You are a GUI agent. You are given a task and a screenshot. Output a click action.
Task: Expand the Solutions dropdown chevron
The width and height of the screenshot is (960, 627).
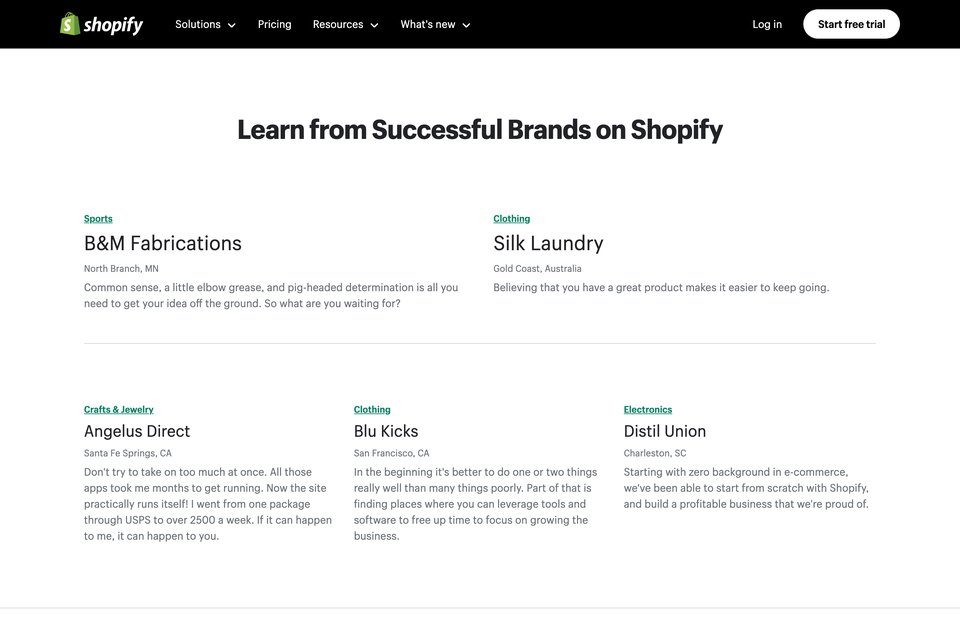[231, 25]
